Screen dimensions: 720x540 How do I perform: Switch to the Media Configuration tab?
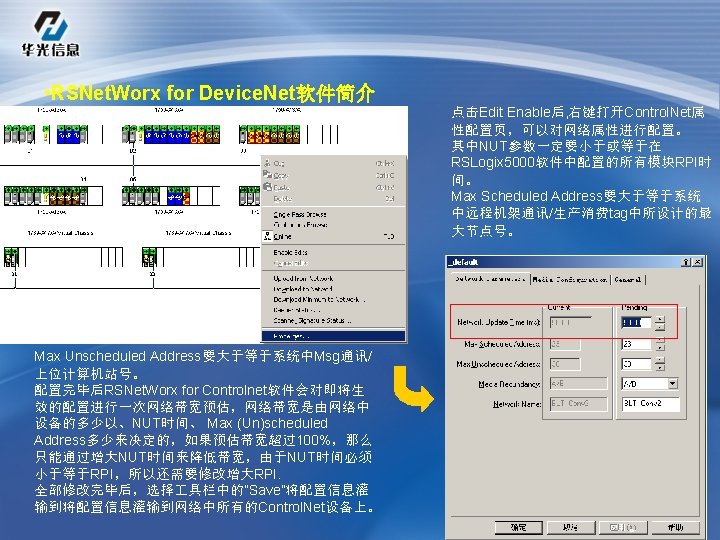(570, 279)
